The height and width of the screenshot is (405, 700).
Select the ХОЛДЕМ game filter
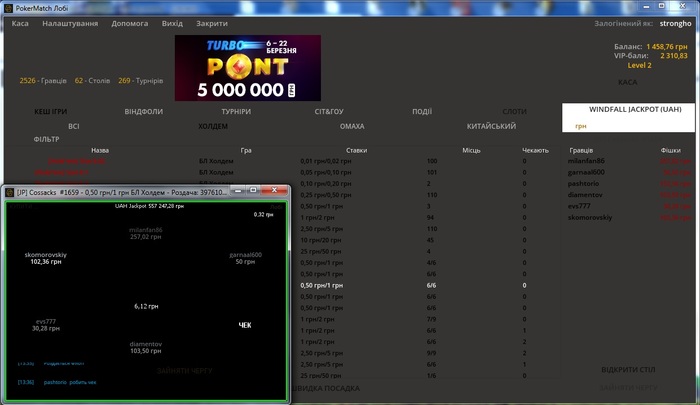[x=213, y=126]
